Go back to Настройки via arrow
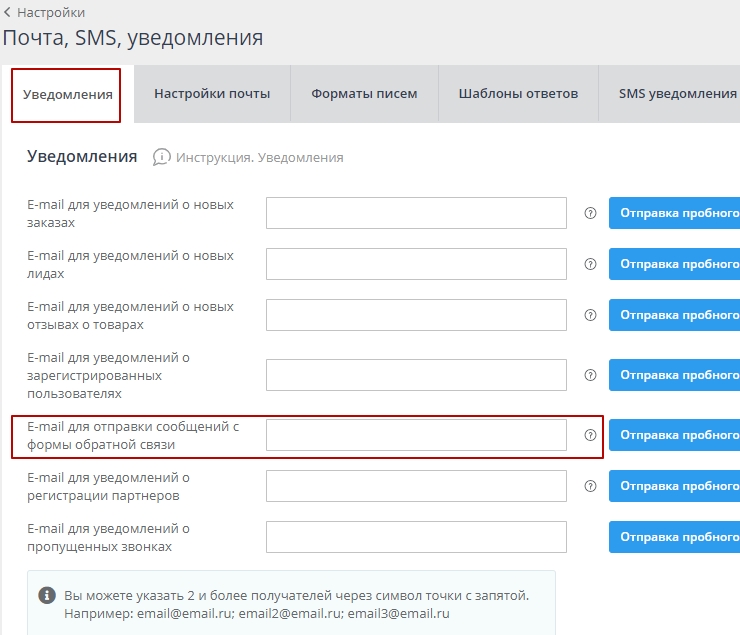The width and height of the screenshot is (740, 635). [x=8, y=13]
